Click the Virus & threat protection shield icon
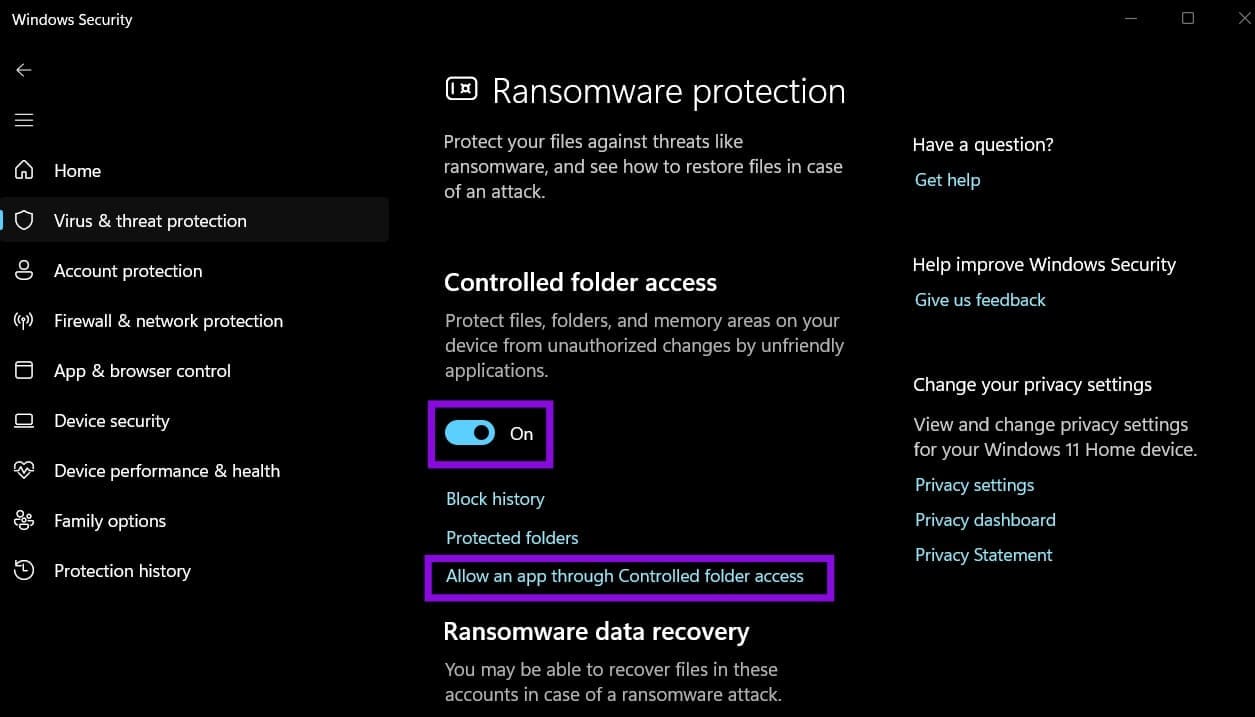The width and height of the screenshot is (1255, 717). click(x=24, y=220)
